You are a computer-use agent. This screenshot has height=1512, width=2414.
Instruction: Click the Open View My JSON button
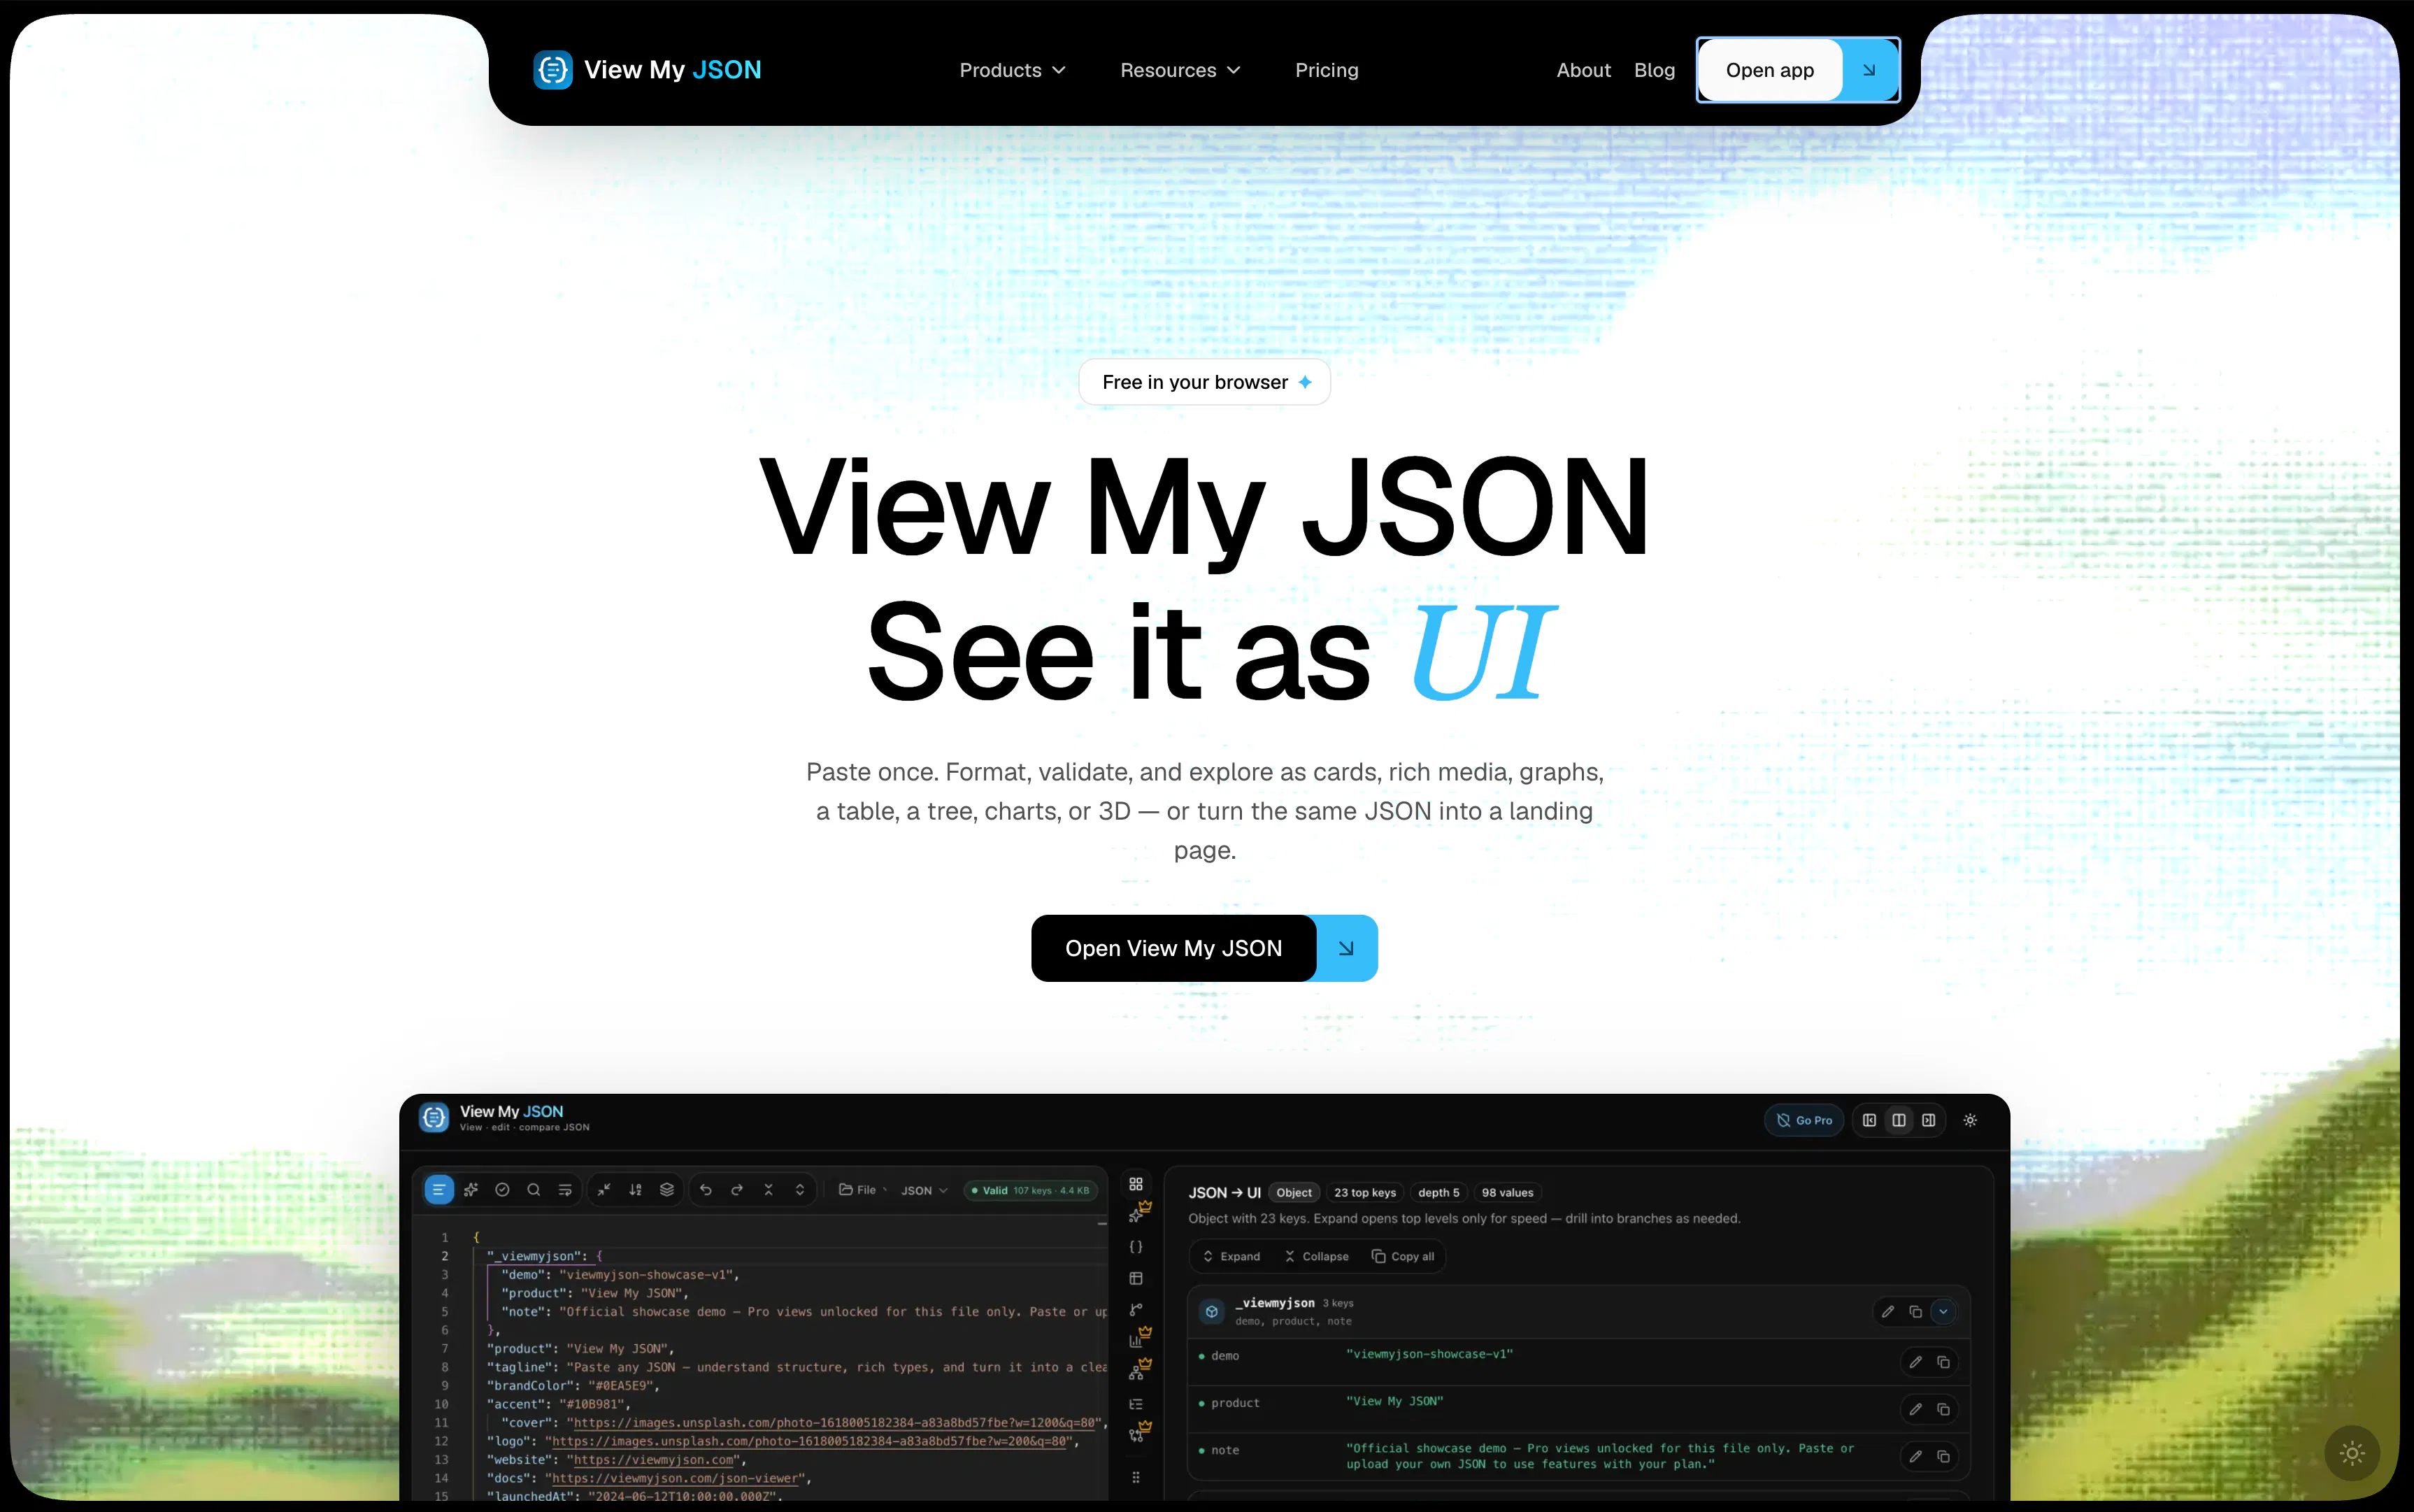[x=1204, y=948]
